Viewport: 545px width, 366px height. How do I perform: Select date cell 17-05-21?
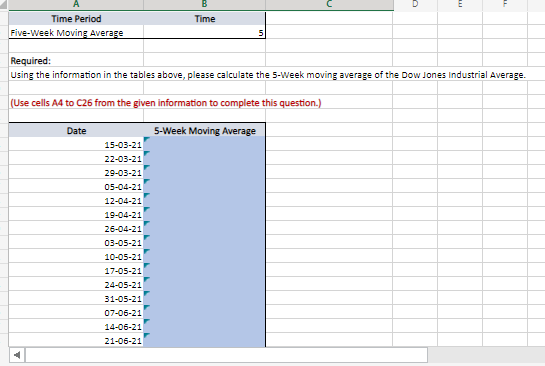pos(76,270)
